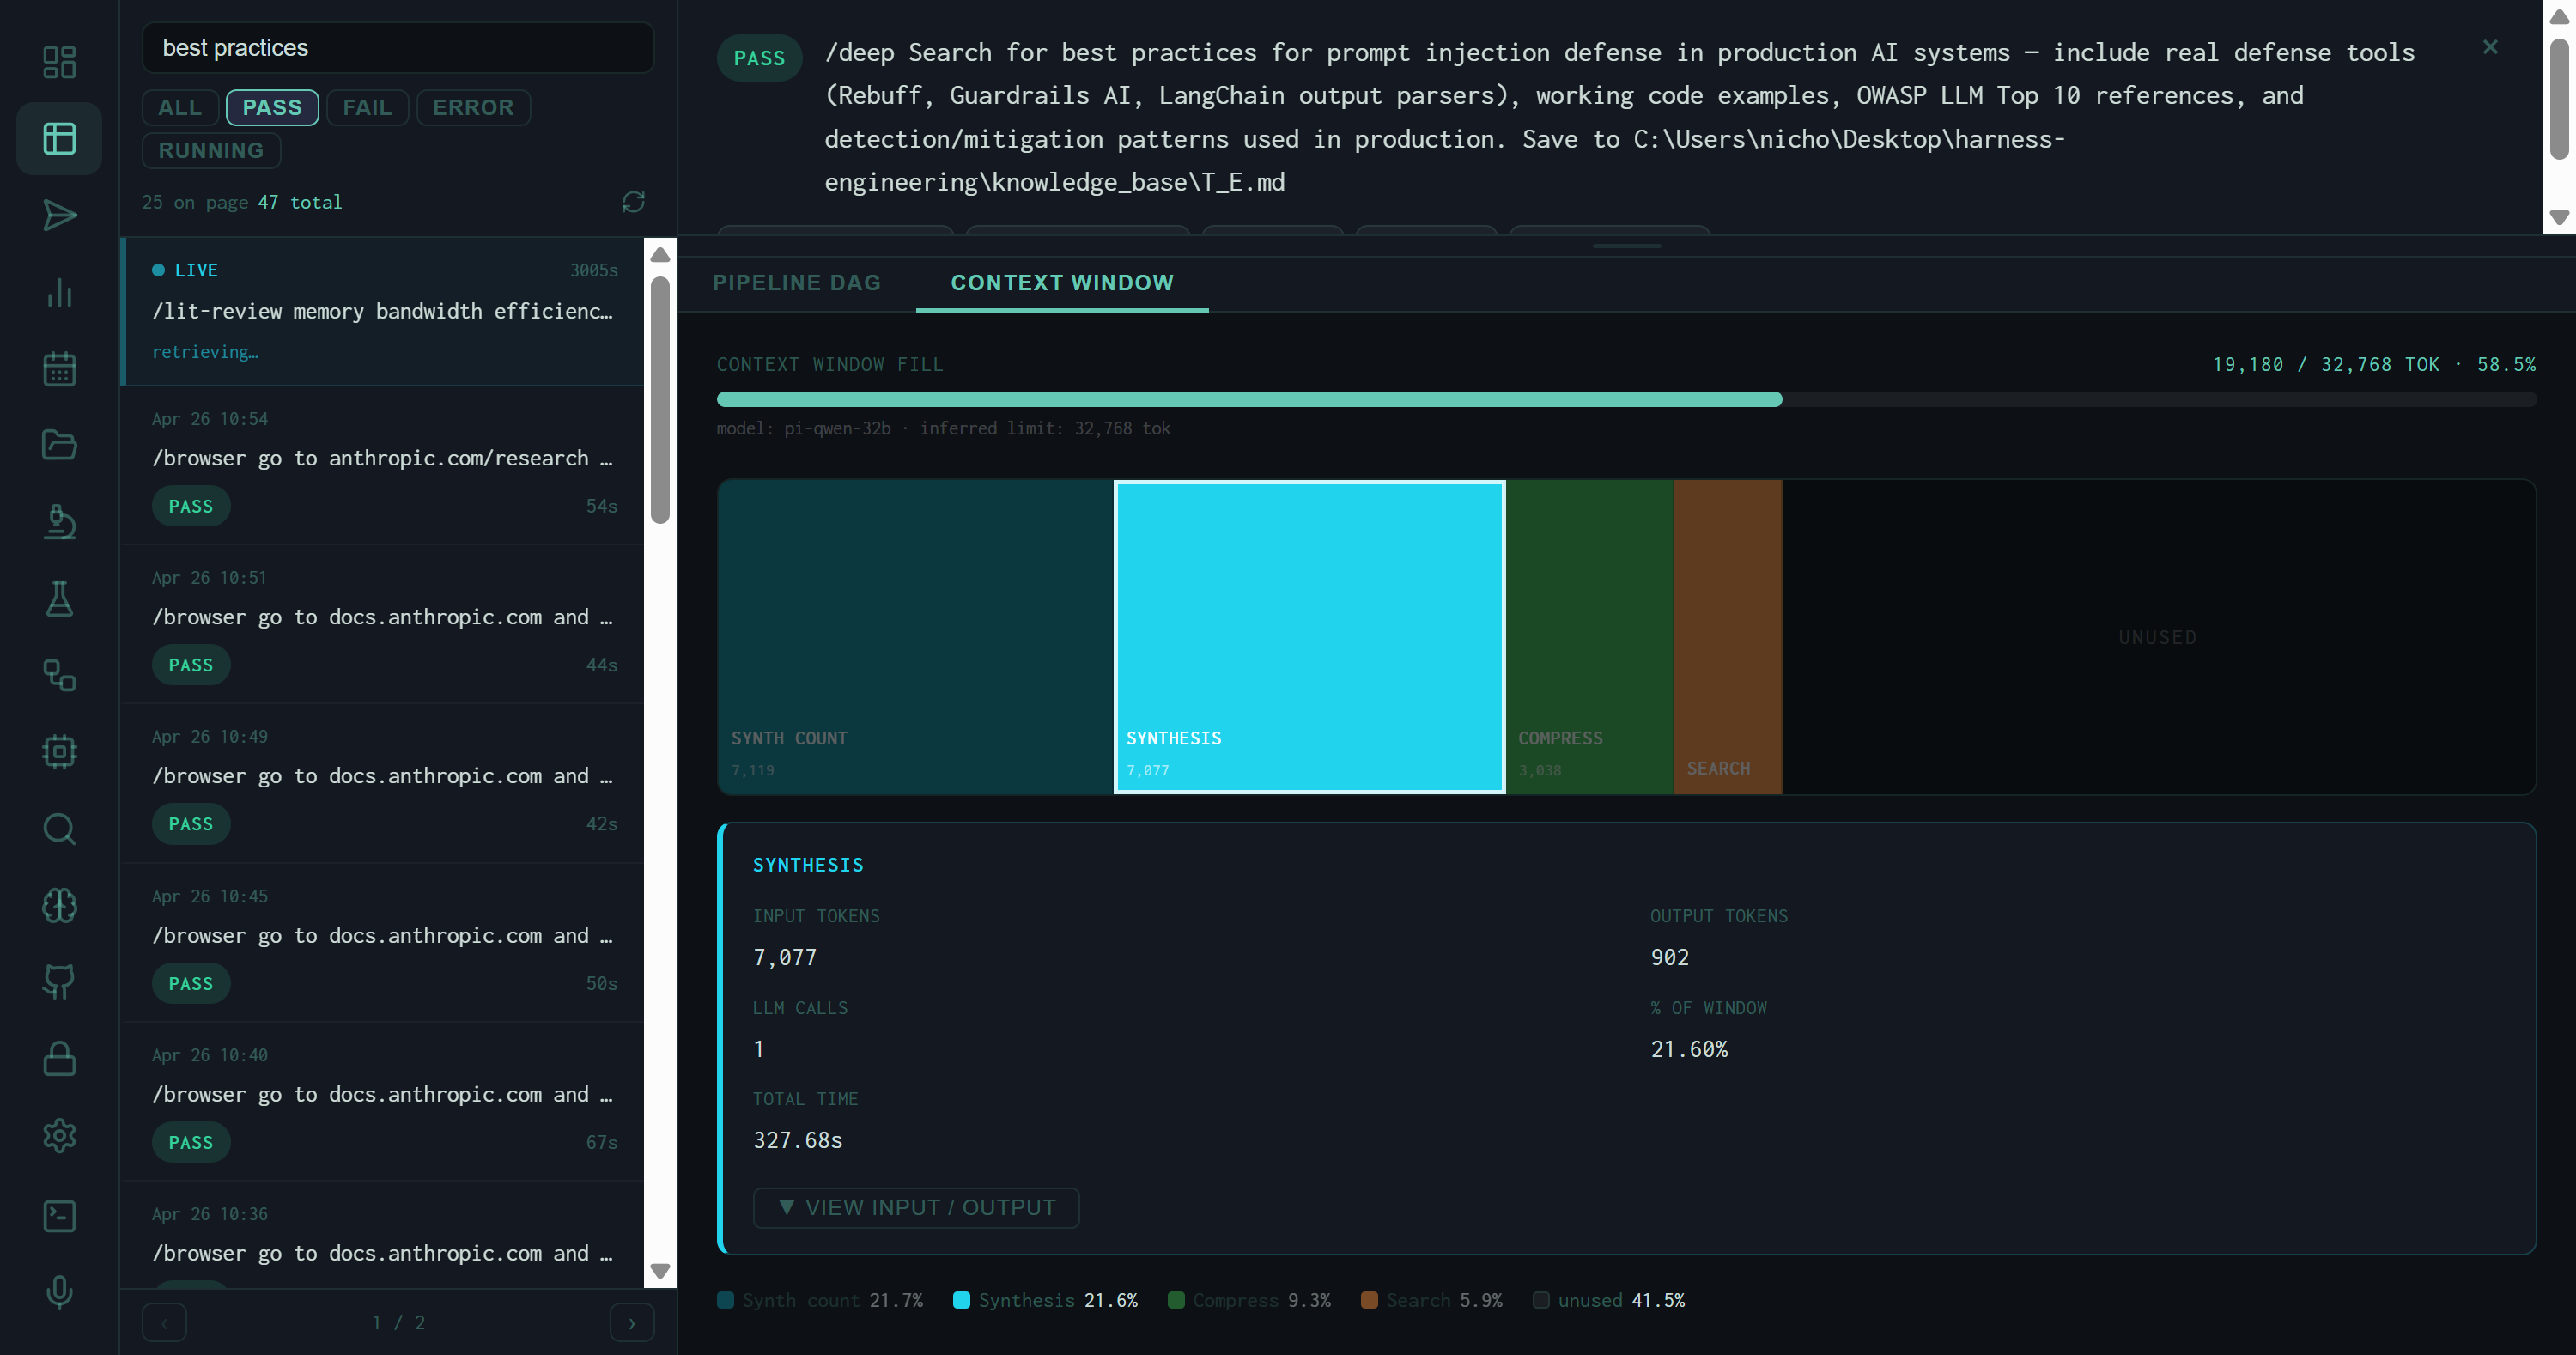Open the folder icon in sidebar
This screenshot has height=1355, width=2576.
pyautogui.click(x=59, y=445)
